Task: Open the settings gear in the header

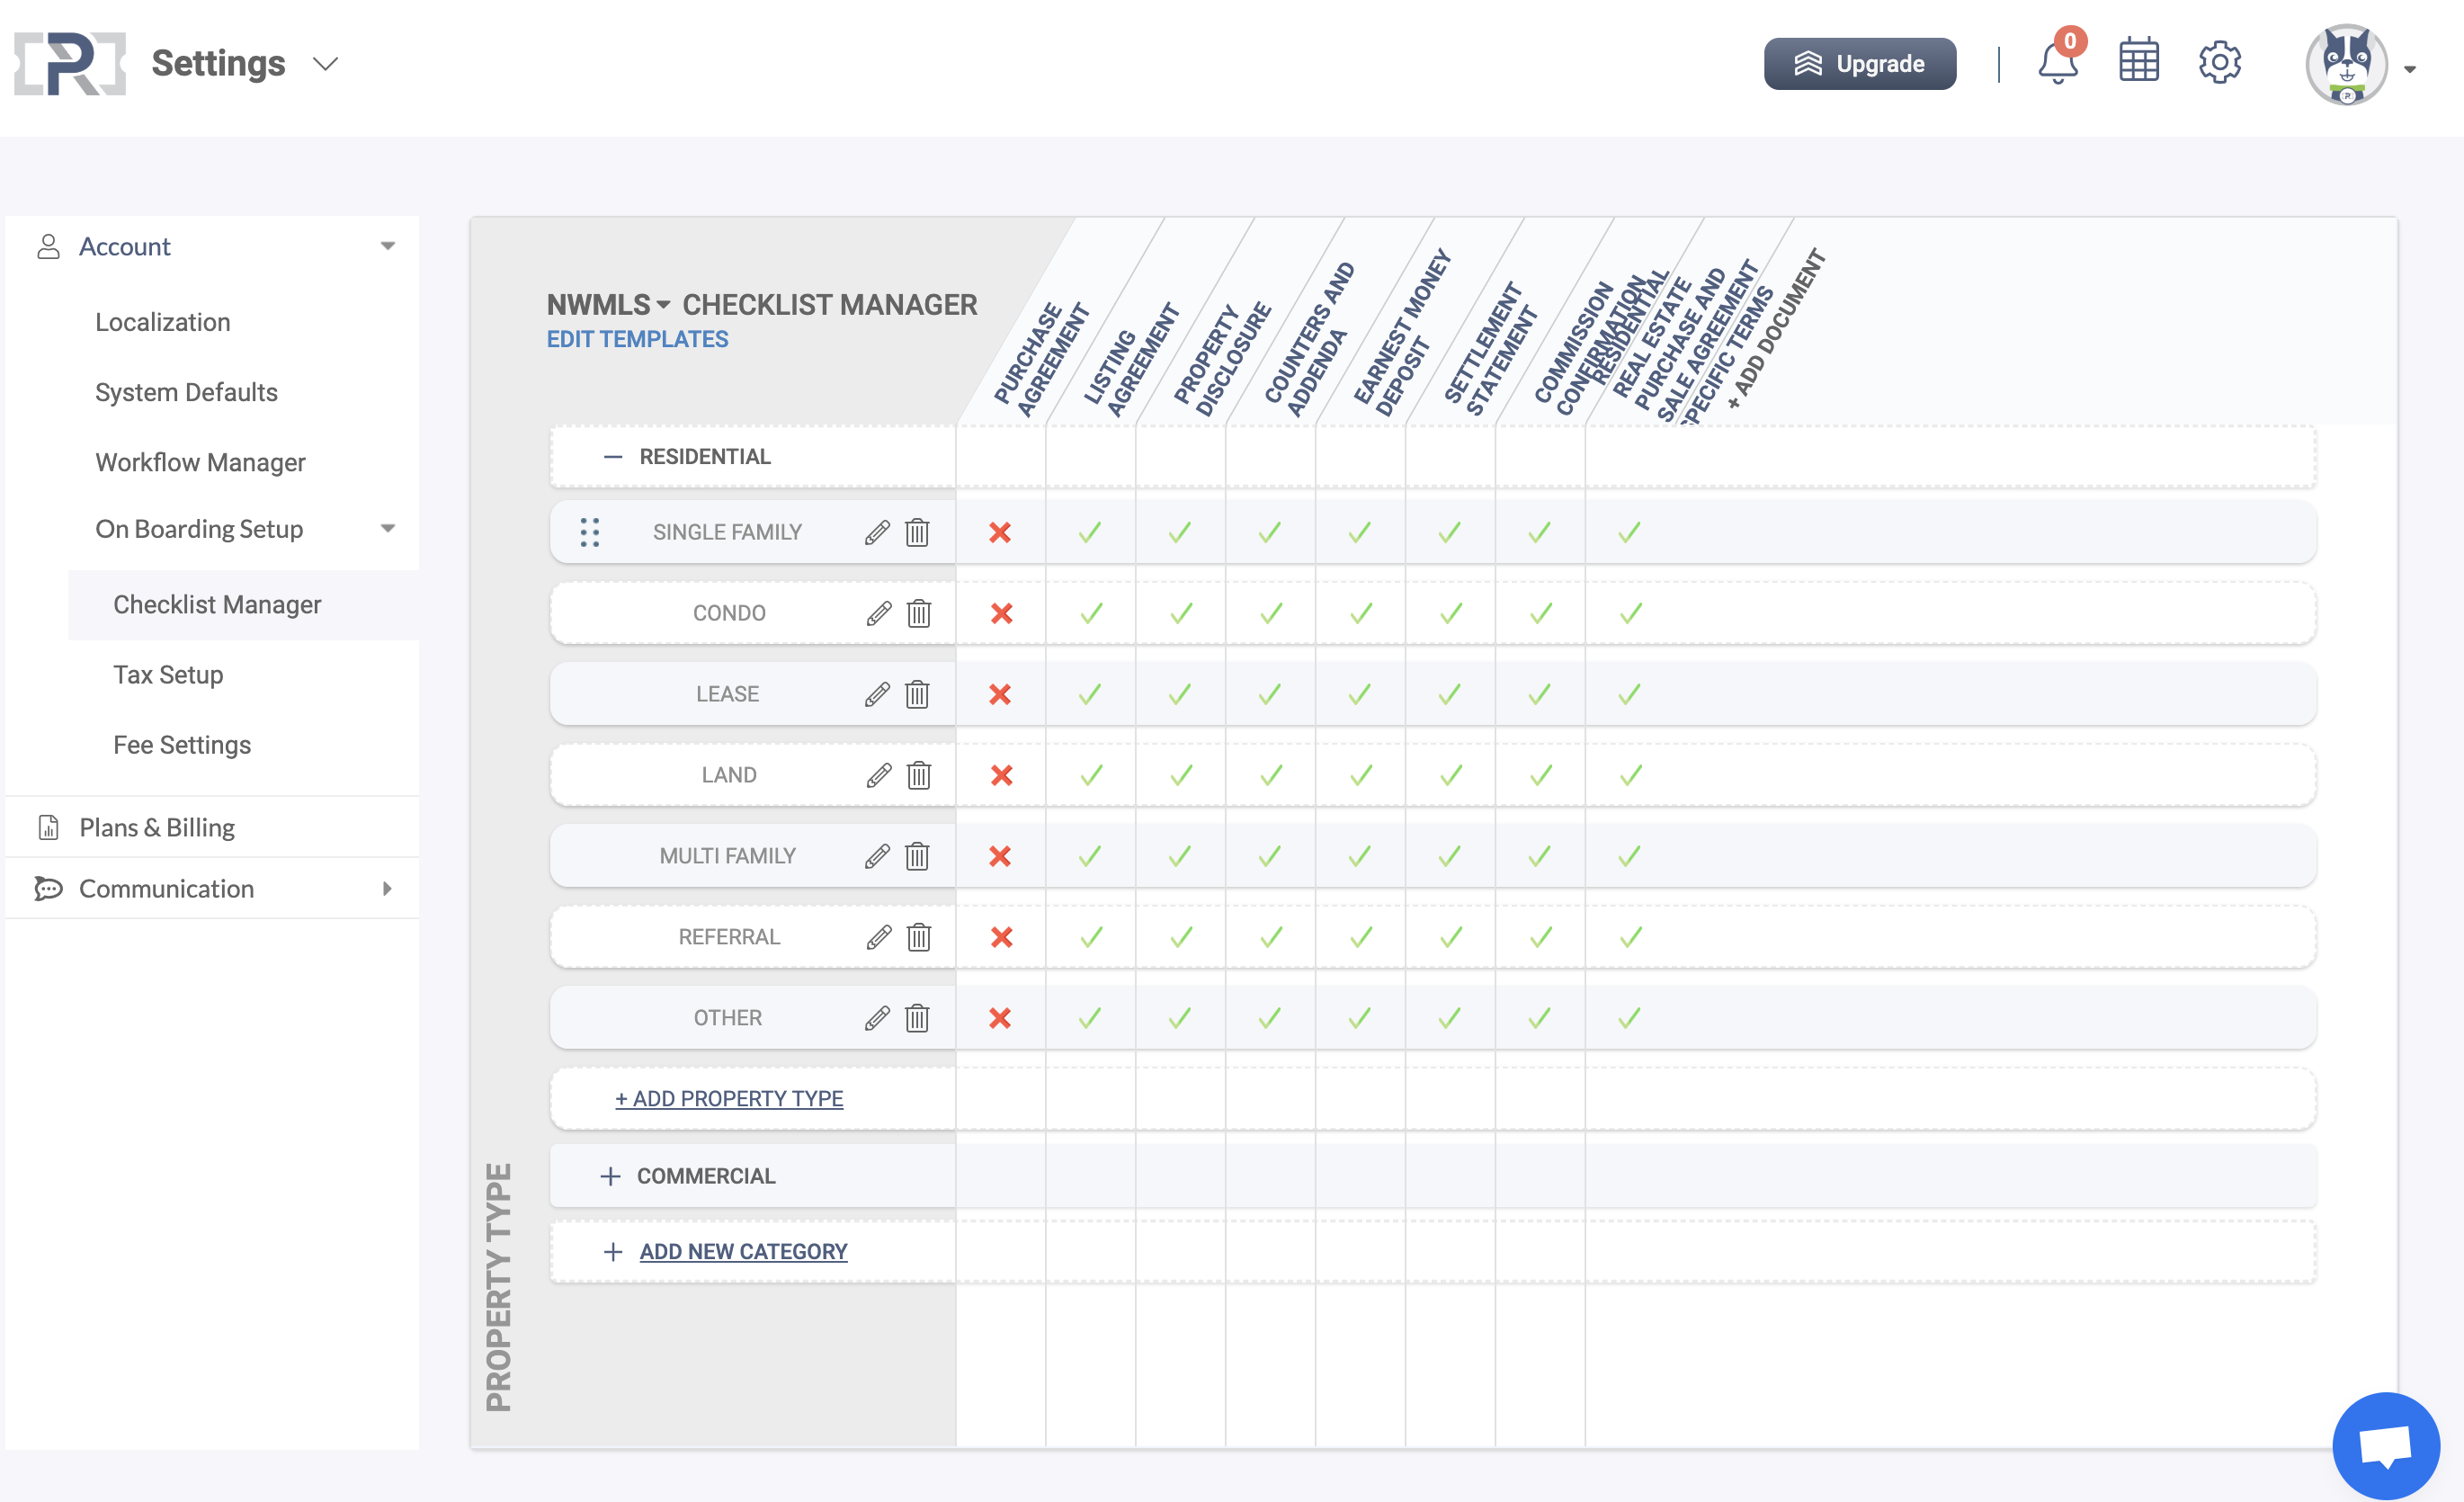Action: 2221,62
